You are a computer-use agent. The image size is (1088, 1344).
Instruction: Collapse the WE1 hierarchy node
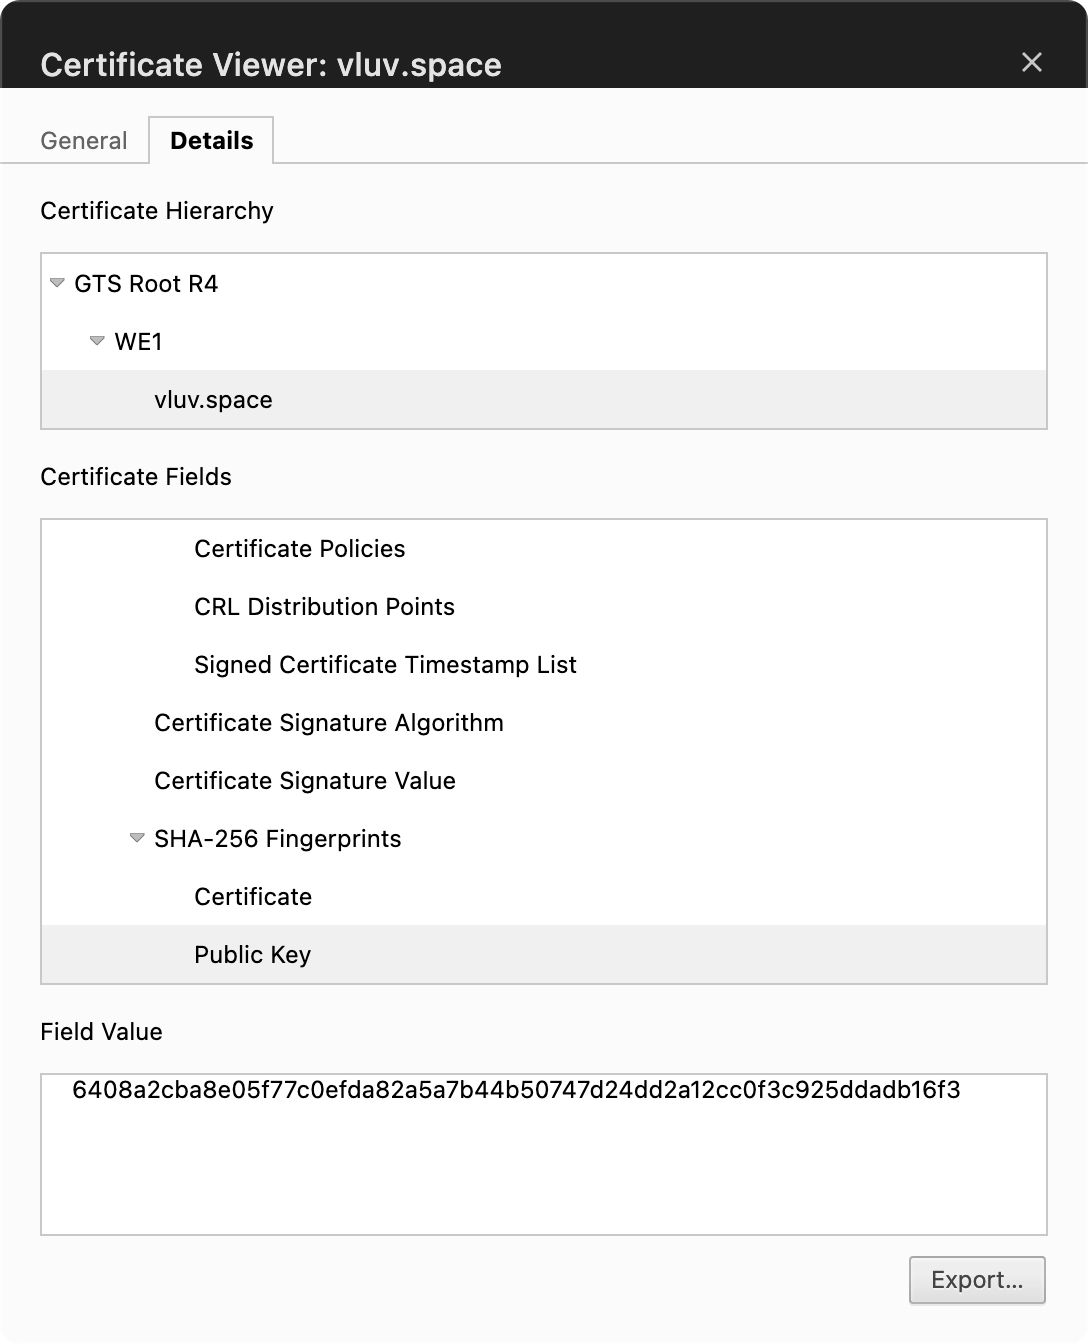(x=97, y=341)
